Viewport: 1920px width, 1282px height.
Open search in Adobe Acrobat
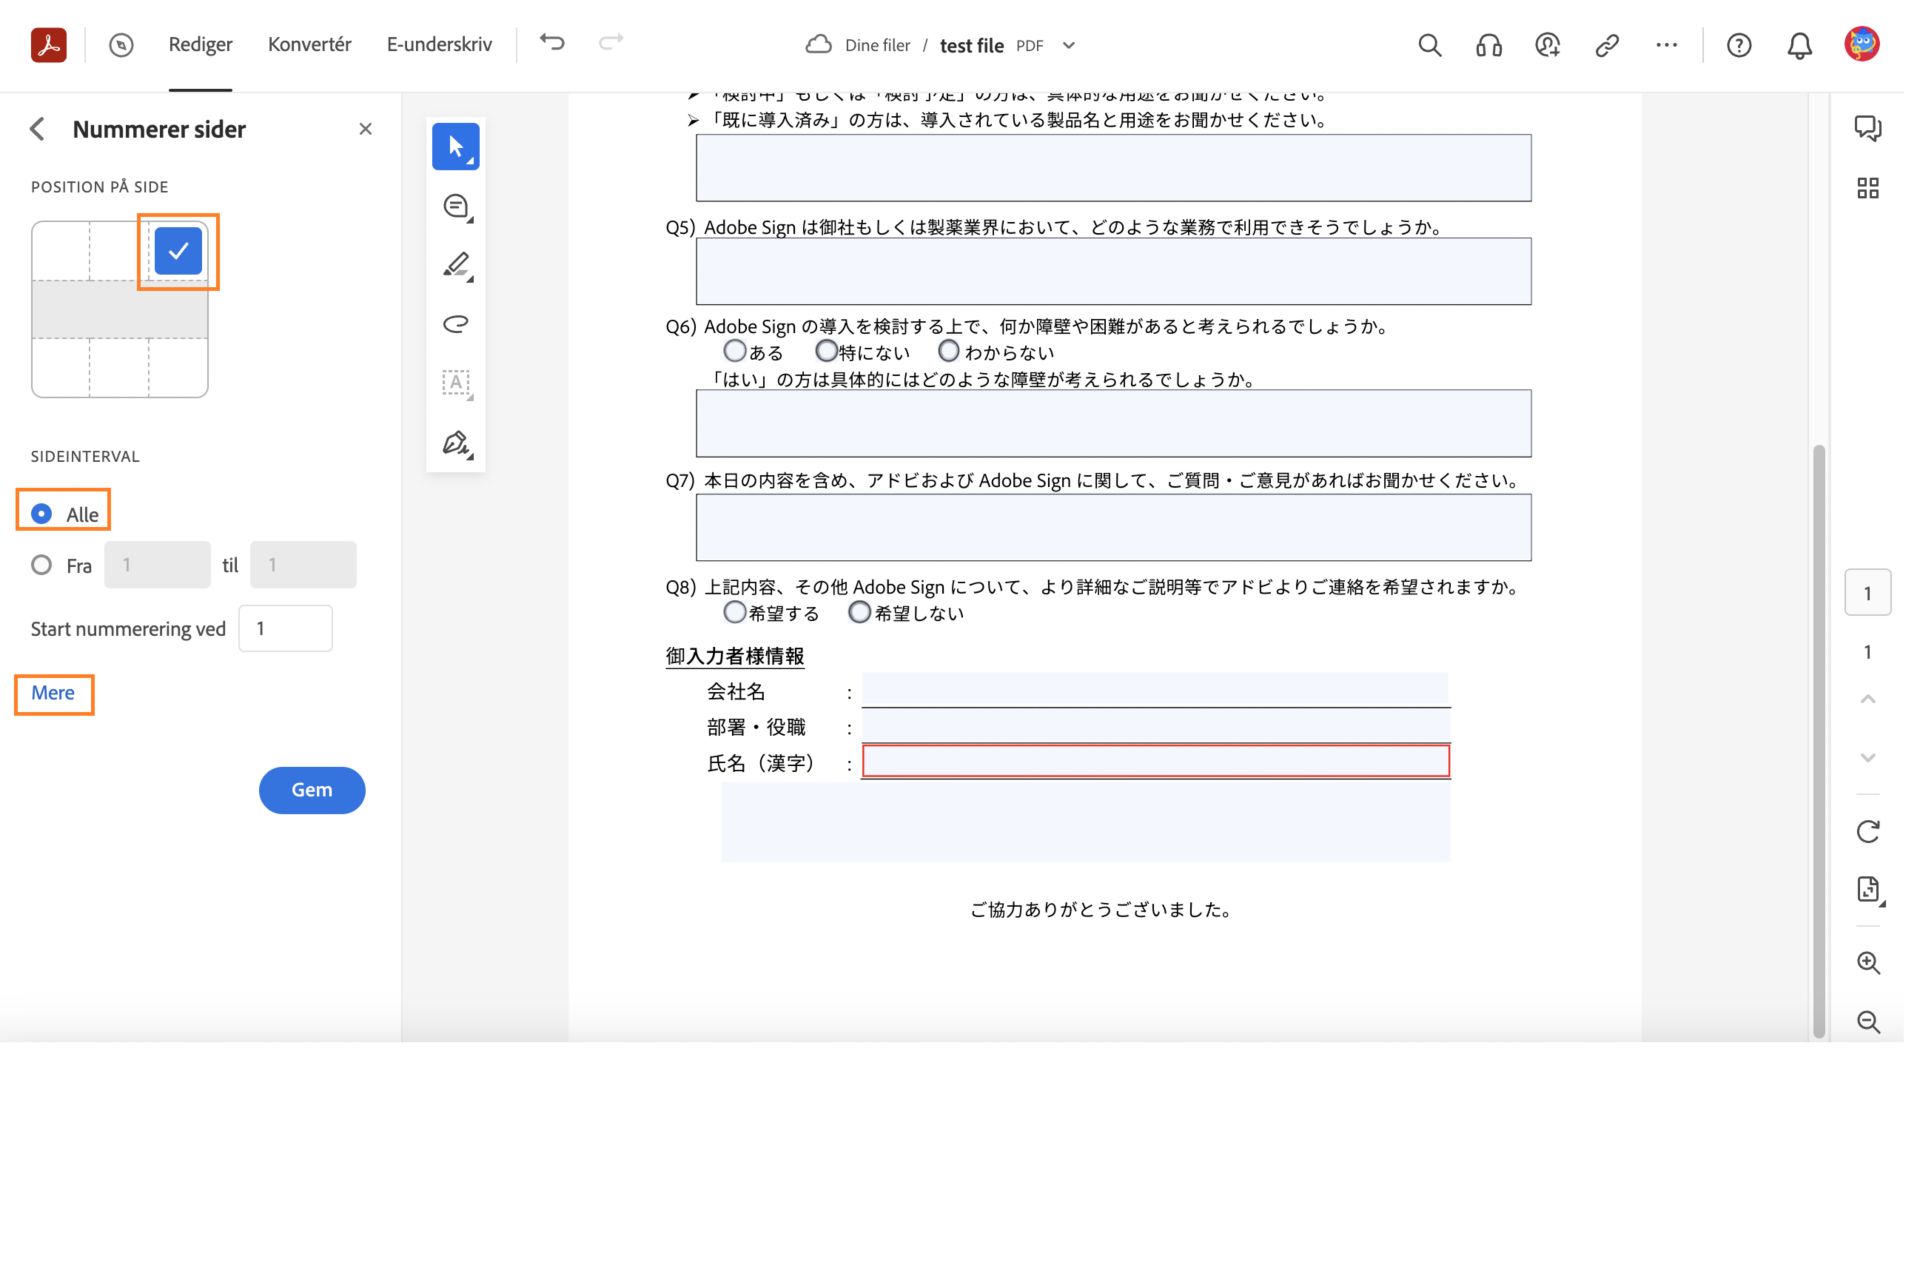click(x=1429, y=44)
